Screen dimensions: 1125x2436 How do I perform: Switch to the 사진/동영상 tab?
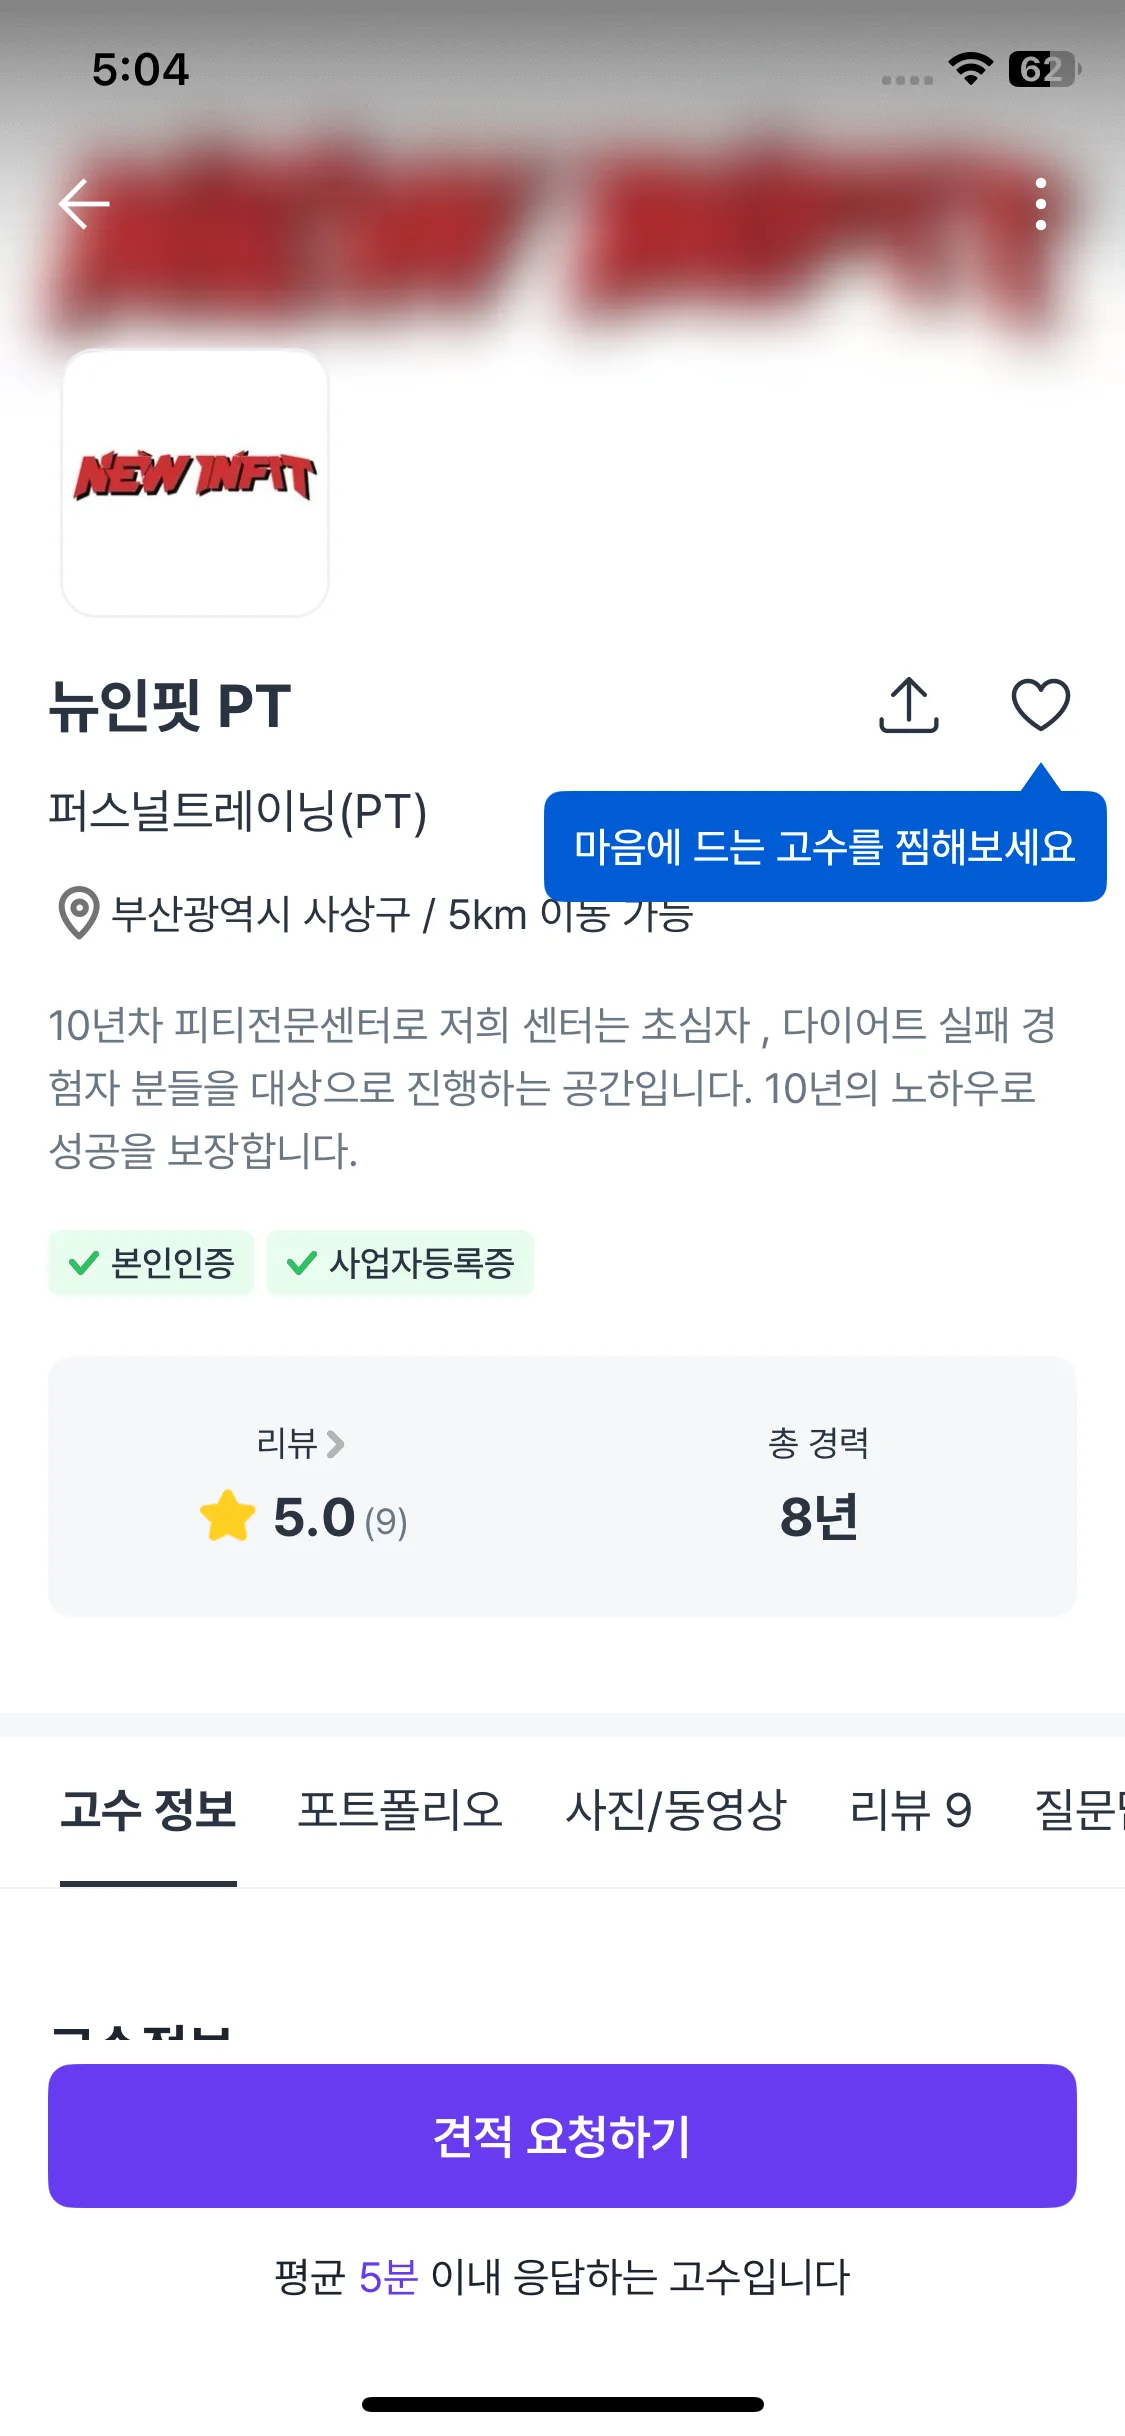coord(676,1810)
